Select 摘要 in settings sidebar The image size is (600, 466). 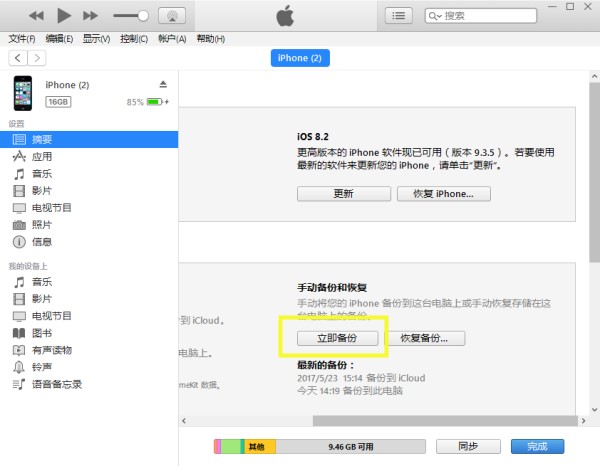[89, 139]
